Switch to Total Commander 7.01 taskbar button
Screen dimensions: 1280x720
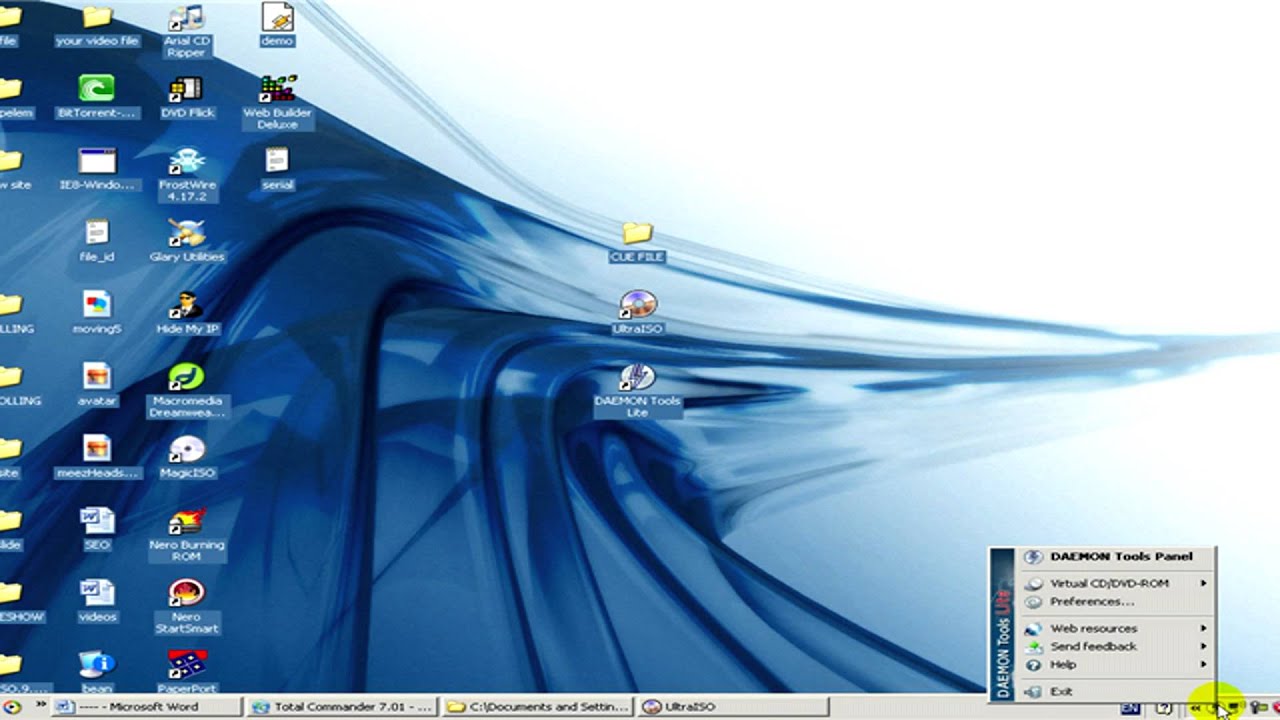(343, 706)
